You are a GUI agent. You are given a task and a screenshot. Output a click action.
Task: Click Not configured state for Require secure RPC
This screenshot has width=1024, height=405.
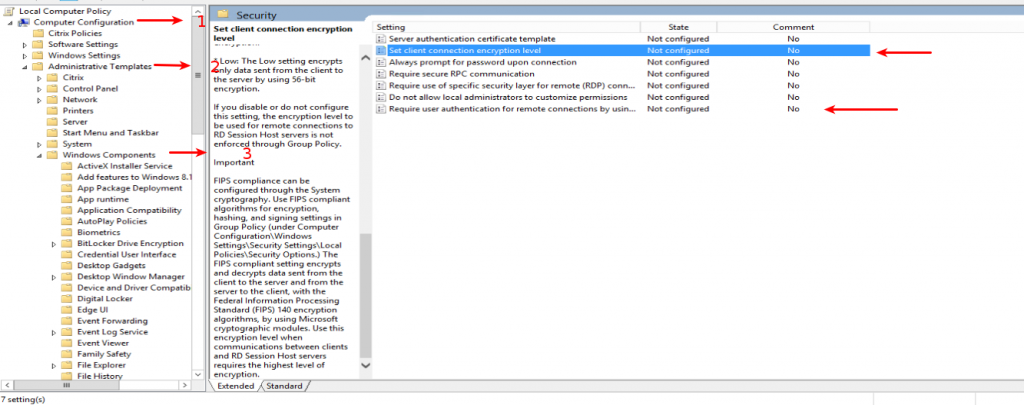[x=678, y=74]
